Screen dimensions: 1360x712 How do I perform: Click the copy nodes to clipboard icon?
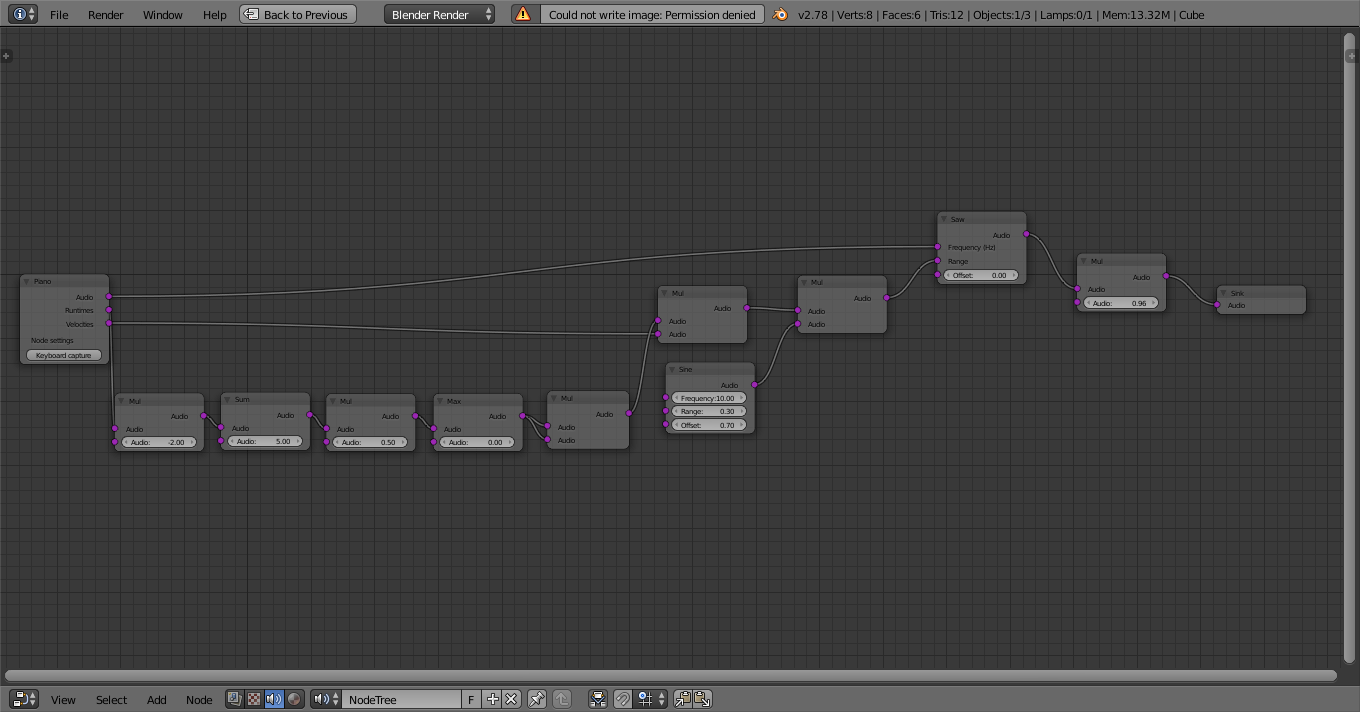(x=683, y=699)
